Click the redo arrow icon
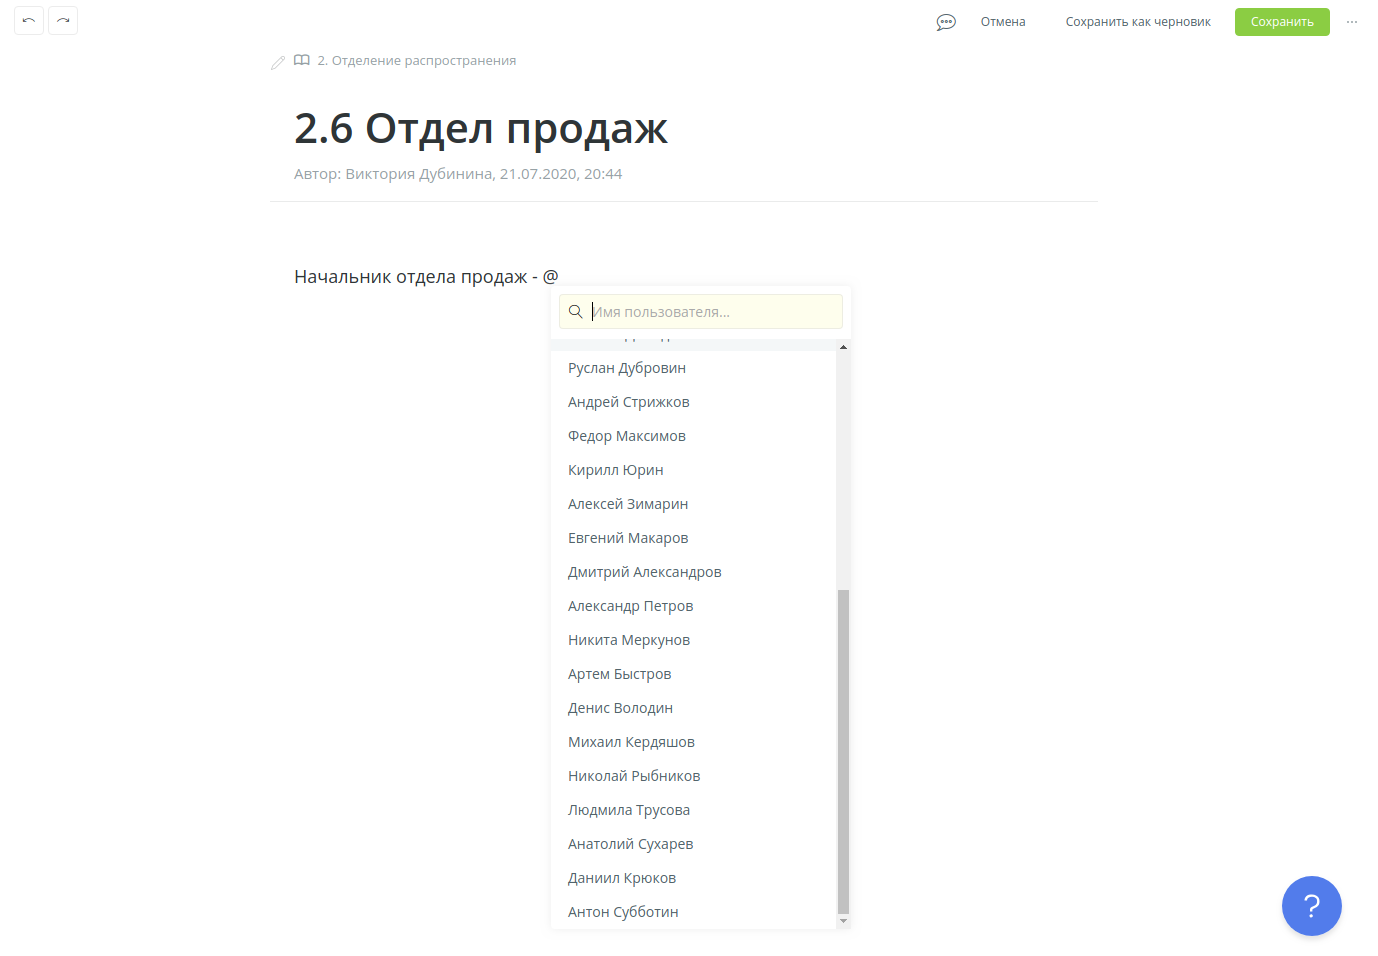Screen dimensions: 1378x956 (x=63, y=20)
